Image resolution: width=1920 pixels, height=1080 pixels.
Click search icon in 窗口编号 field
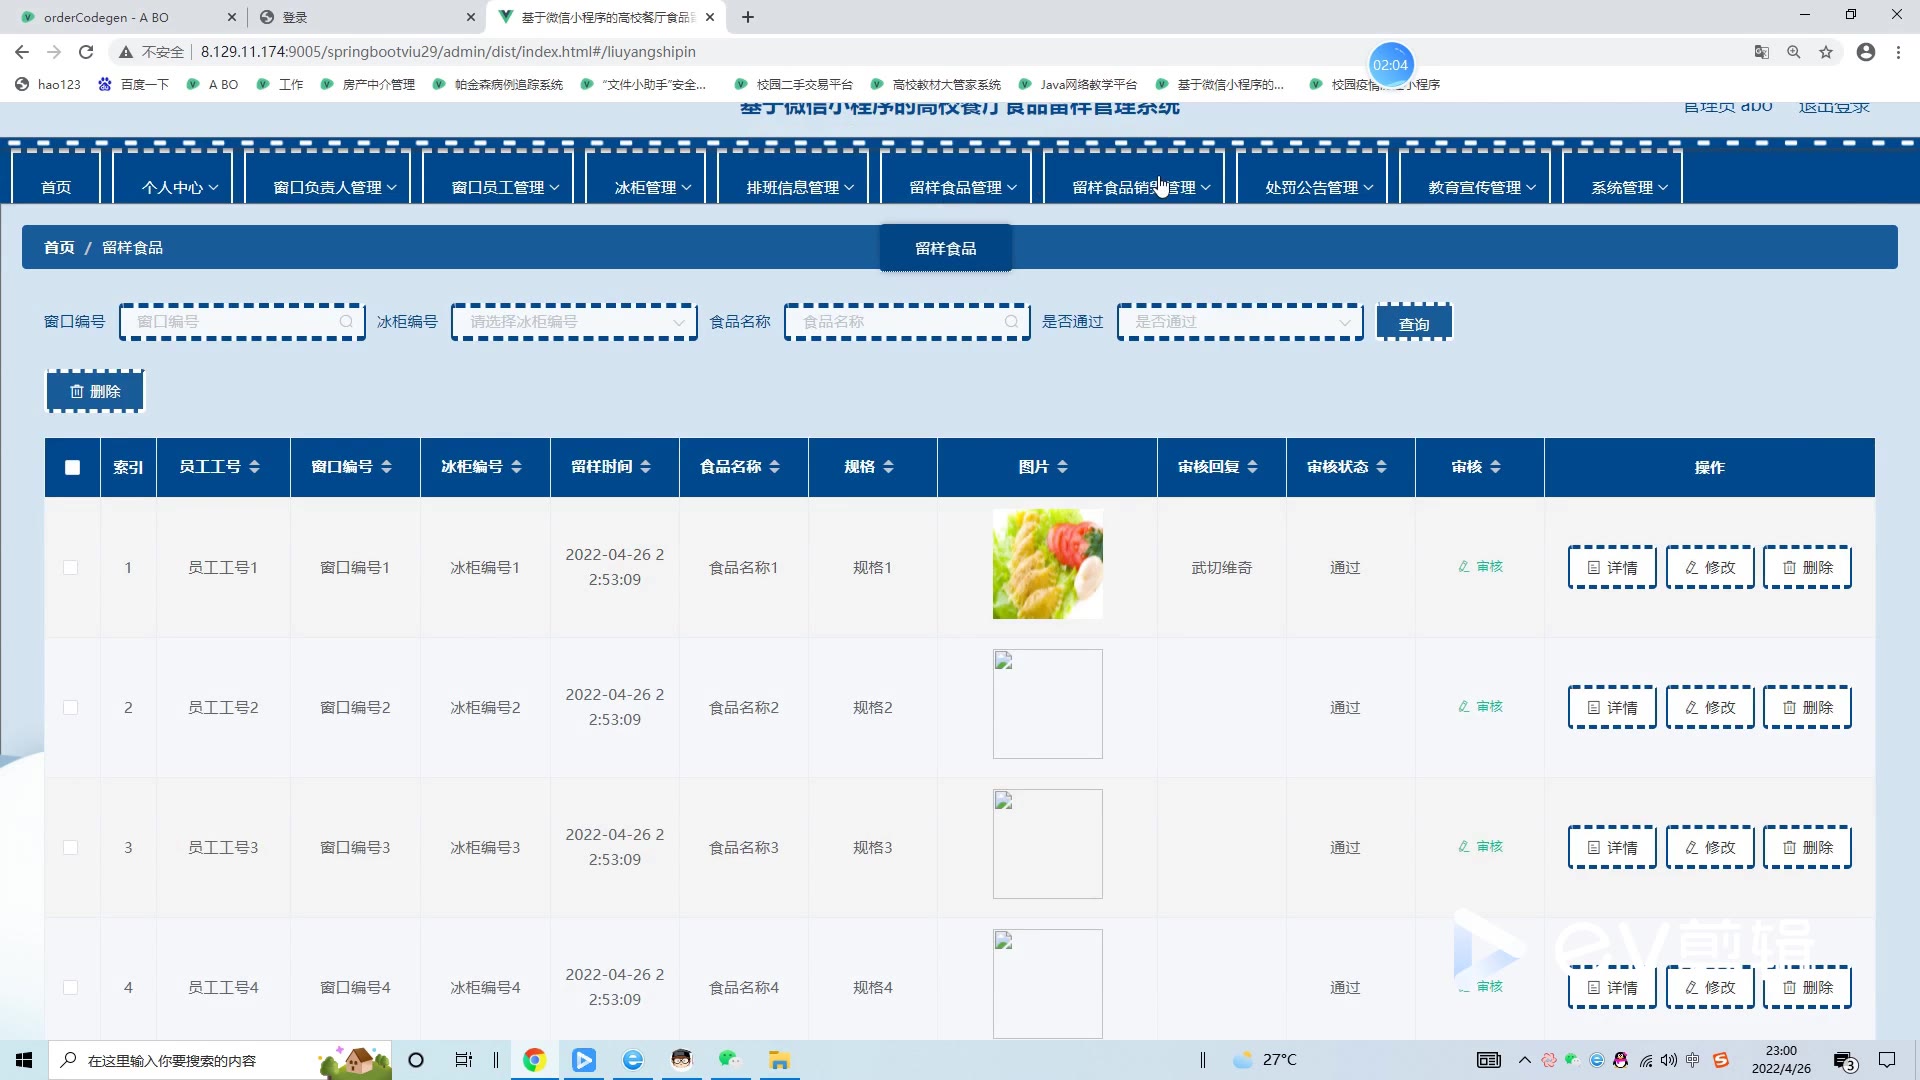click(346, 322)
